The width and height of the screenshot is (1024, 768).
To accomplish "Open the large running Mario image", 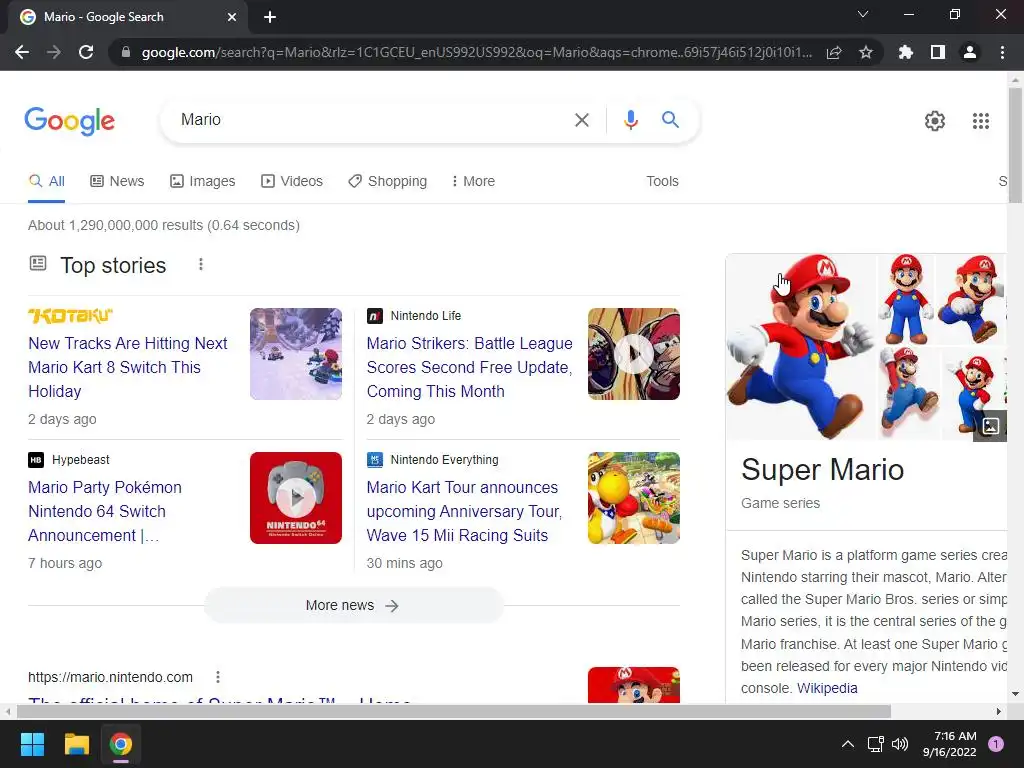I will (x=801, y=347).
